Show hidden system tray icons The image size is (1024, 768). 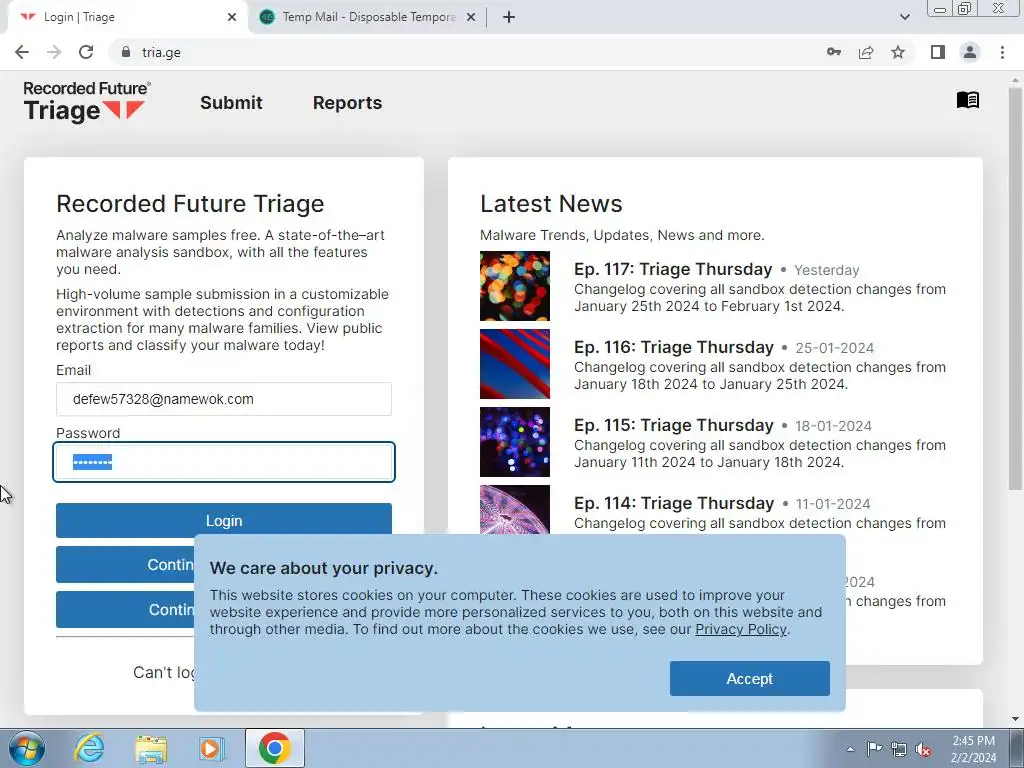coord(850,749)
